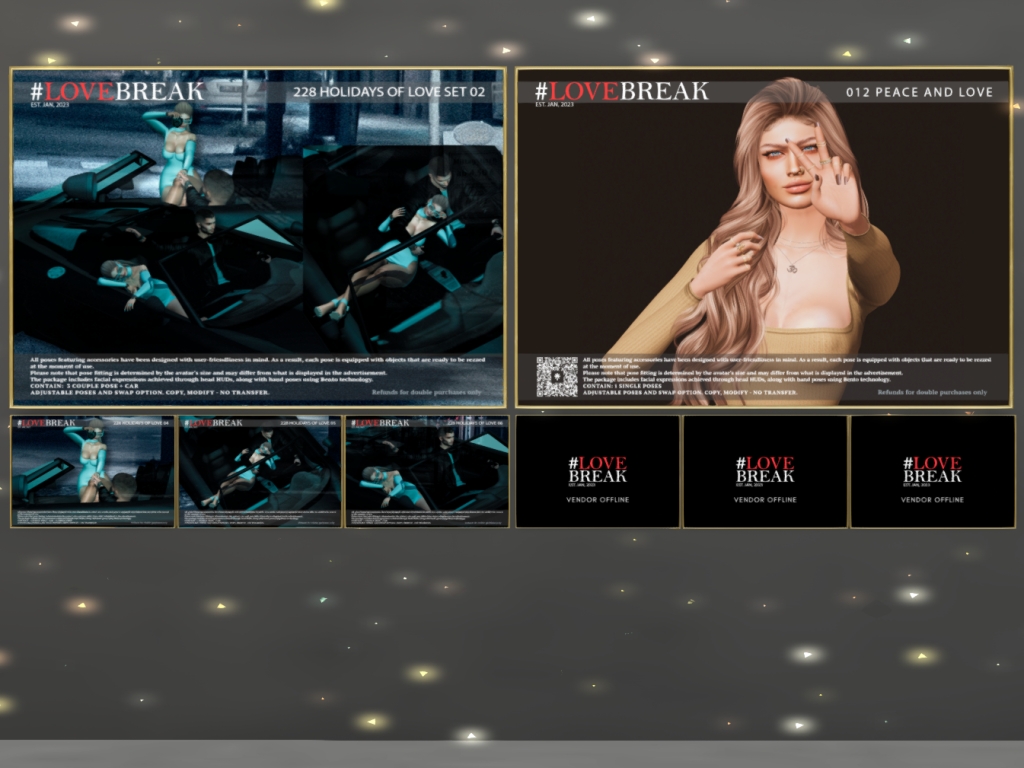Select thumbnail of woman in teal standing by car

pyautogui.click(x=92, y=471)
